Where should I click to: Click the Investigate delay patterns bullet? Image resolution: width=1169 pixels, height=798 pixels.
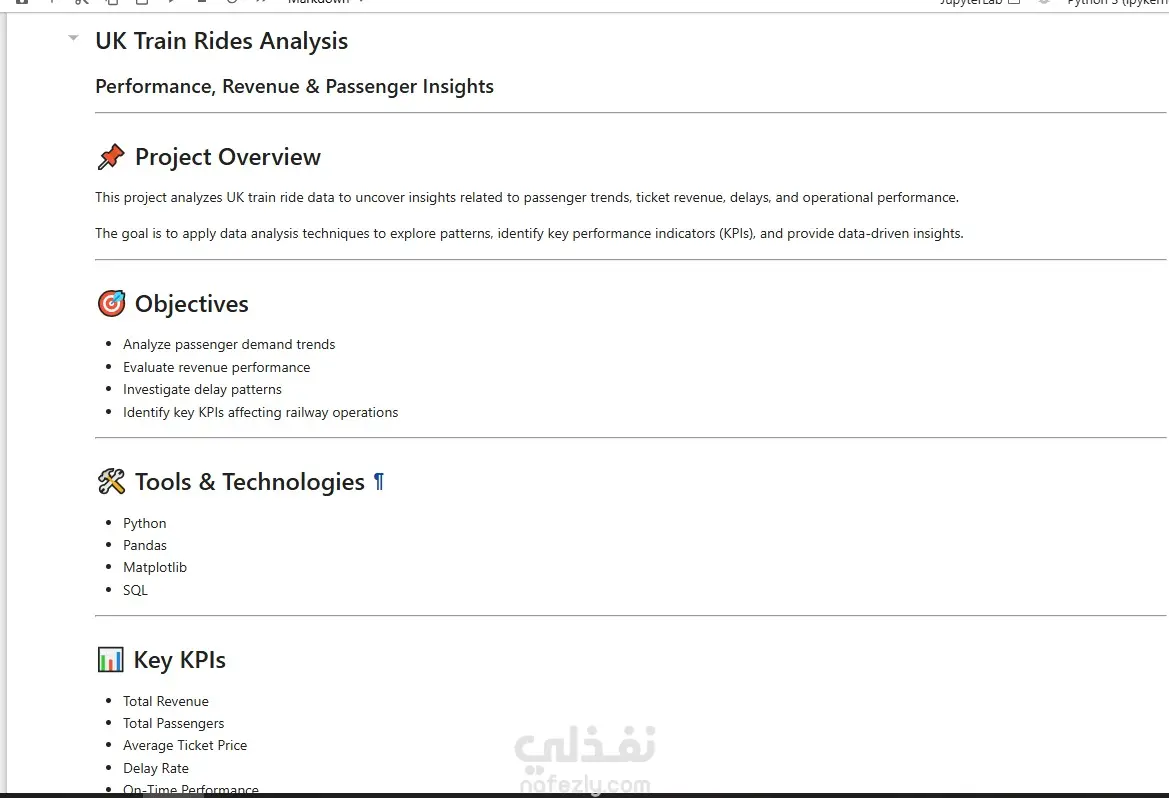point(202,389)
